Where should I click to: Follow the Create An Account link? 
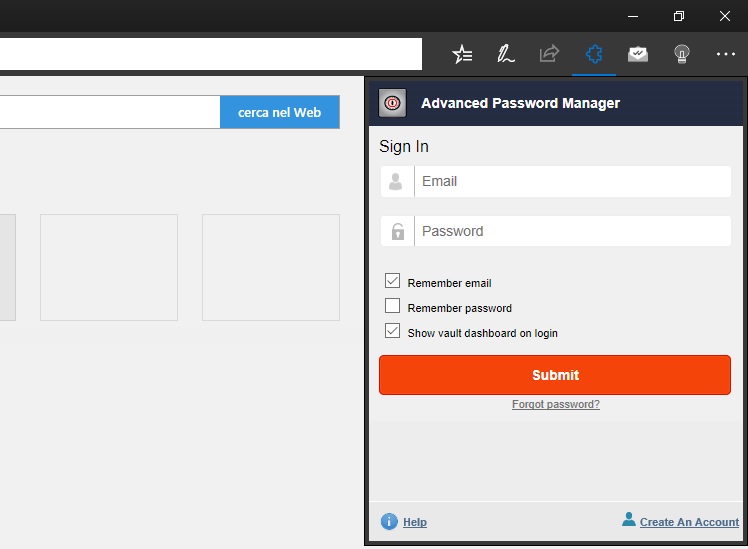[689, 522]
